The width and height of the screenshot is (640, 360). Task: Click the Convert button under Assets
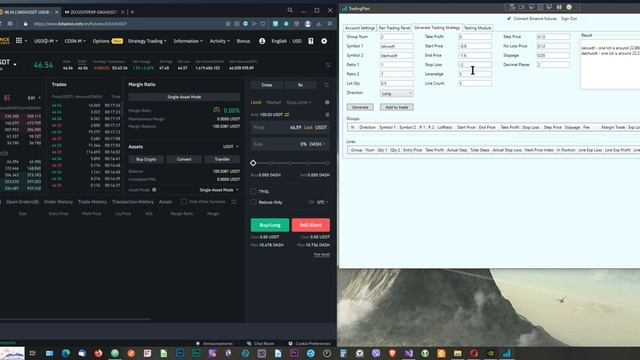tap(184, 159)
